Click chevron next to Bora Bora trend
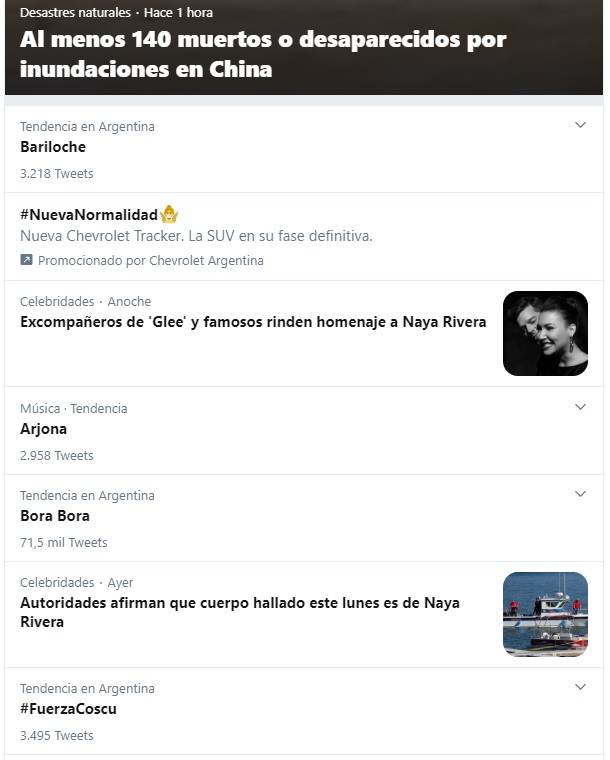610x760 pixels. [x=580, y=494]
